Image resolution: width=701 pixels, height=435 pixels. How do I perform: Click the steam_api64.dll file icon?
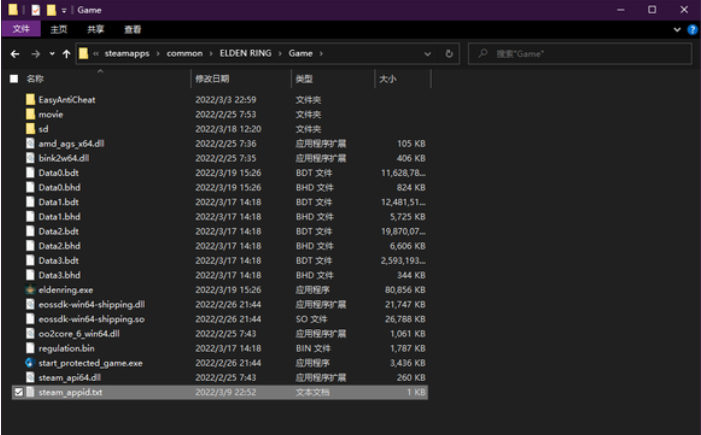coord(30,378)
